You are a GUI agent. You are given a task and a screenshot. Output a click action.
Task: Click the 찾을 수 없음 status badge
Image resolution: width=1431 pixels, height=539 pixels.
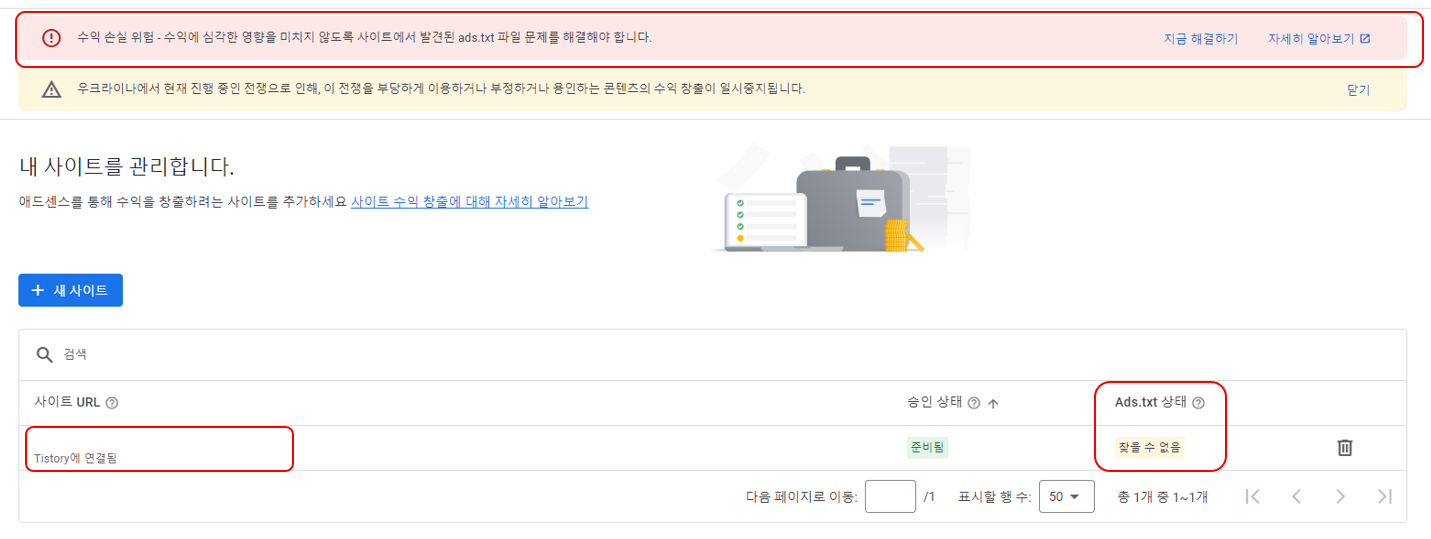[x=1150, y=447]
